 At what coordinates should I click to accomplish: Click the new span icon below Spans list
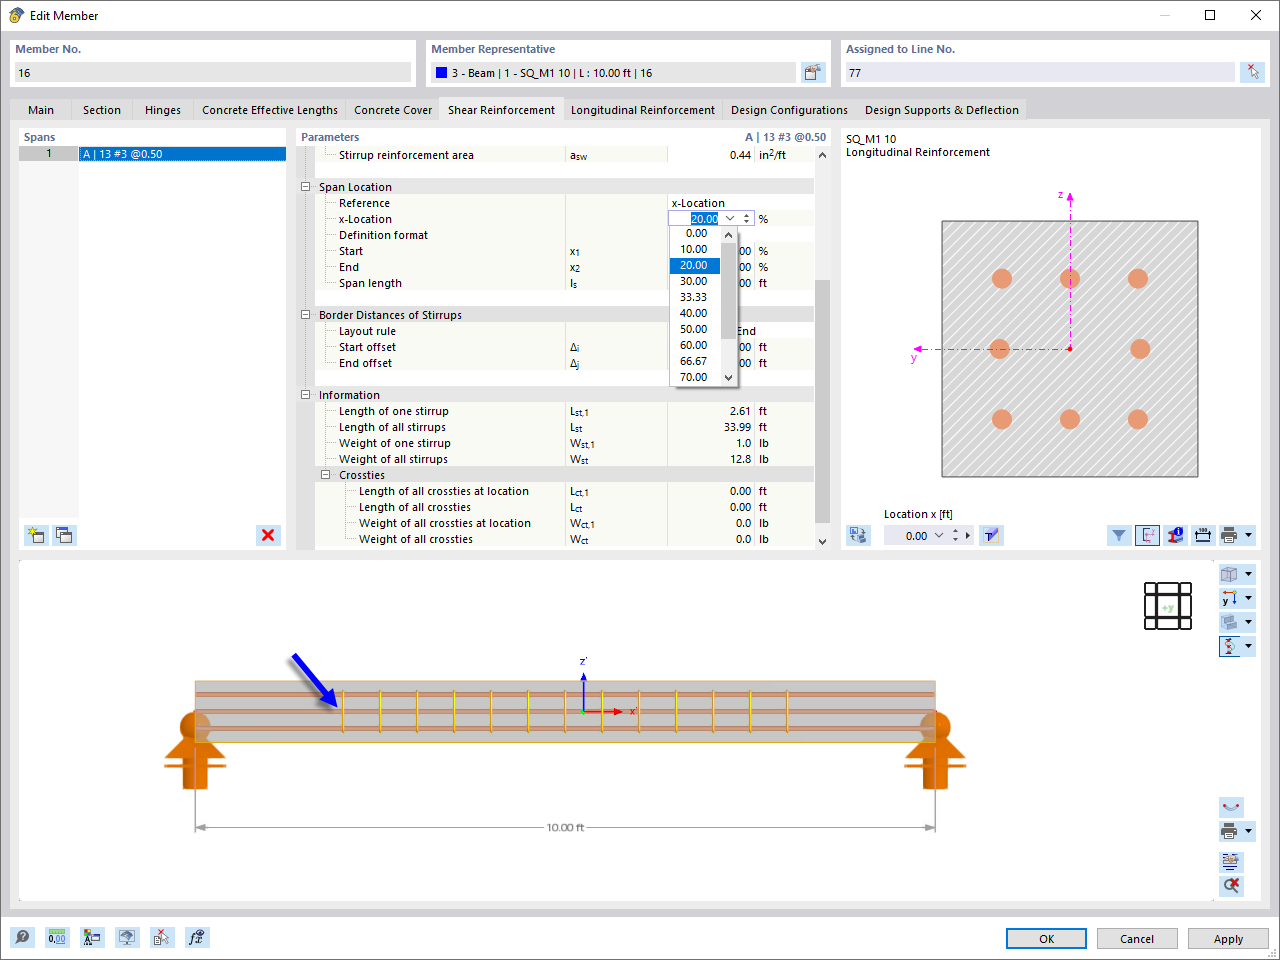(x=36, y=535)
